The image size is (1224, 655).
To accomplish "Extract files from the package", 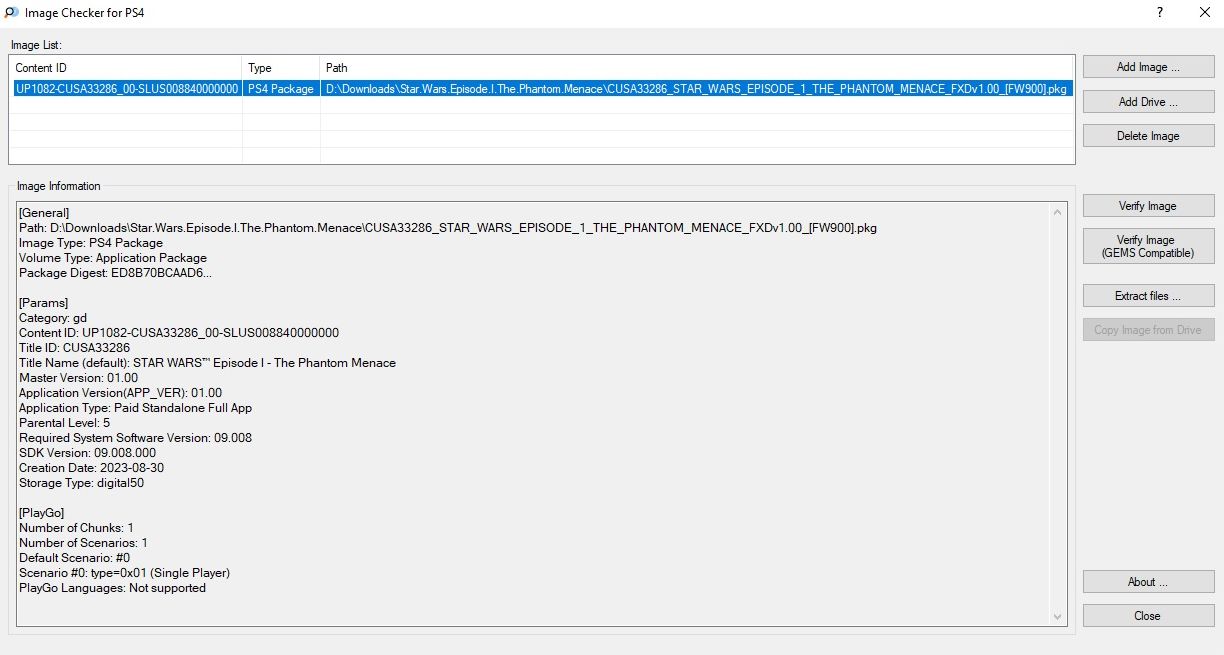I will [x=1148, y=295].
